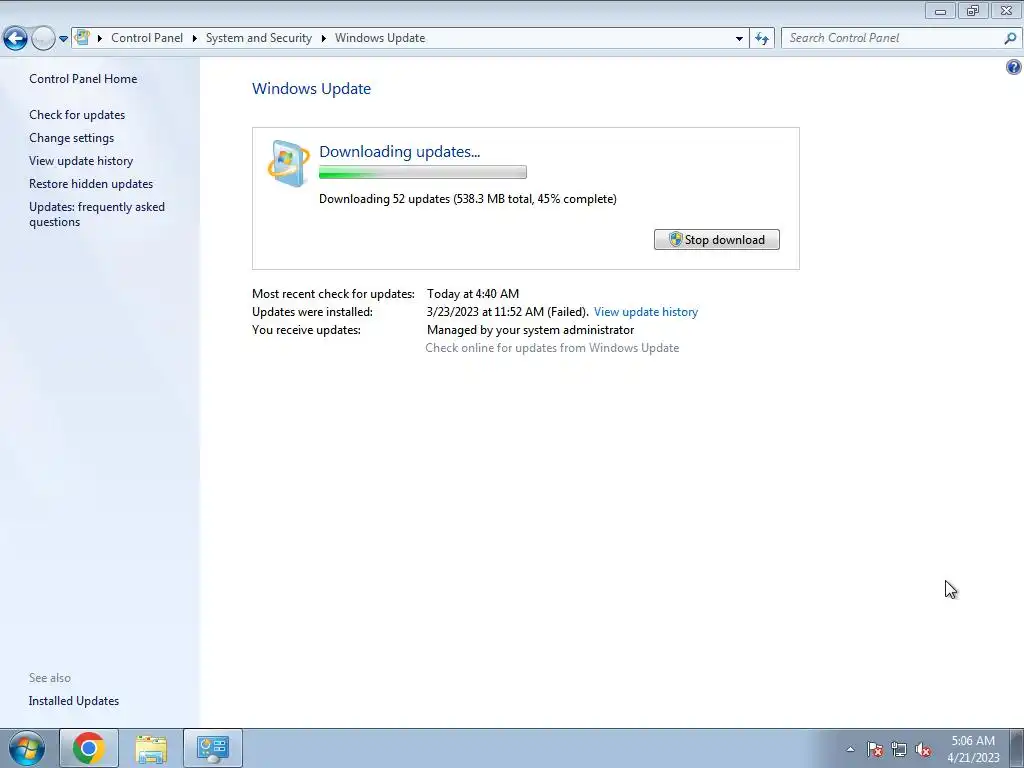Select Windows Update breadcrumb
The height and width of the screenshot is (768, 1024).
pos(380,38)
